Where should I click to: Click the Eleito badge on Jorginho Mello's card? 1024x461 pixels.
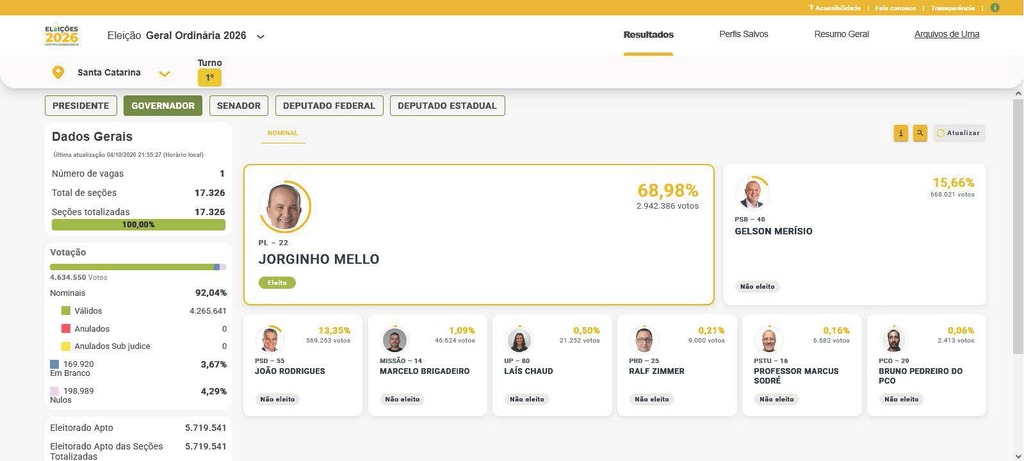(x=277, y=283)
